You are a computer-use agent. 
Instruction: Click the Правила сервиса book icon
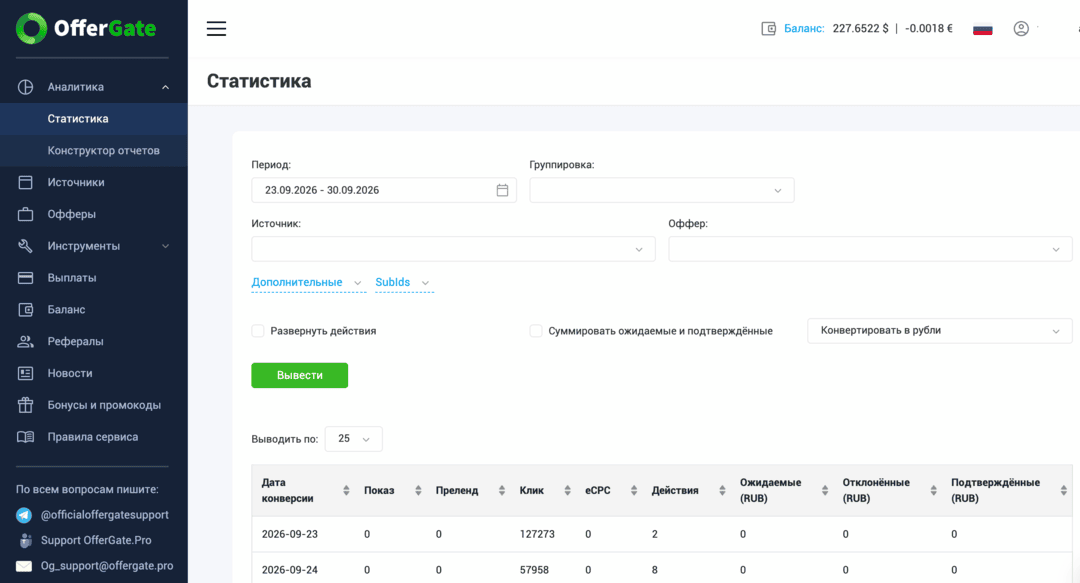tap(25, 437)
